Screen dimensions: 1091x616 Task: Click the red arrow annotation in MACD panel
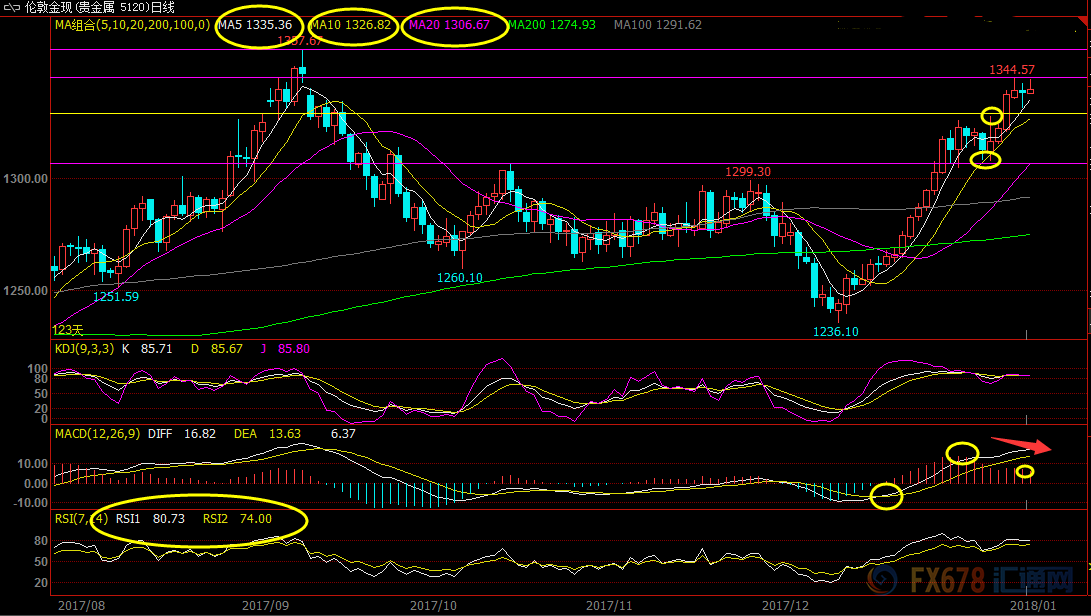click(1021, 444)
